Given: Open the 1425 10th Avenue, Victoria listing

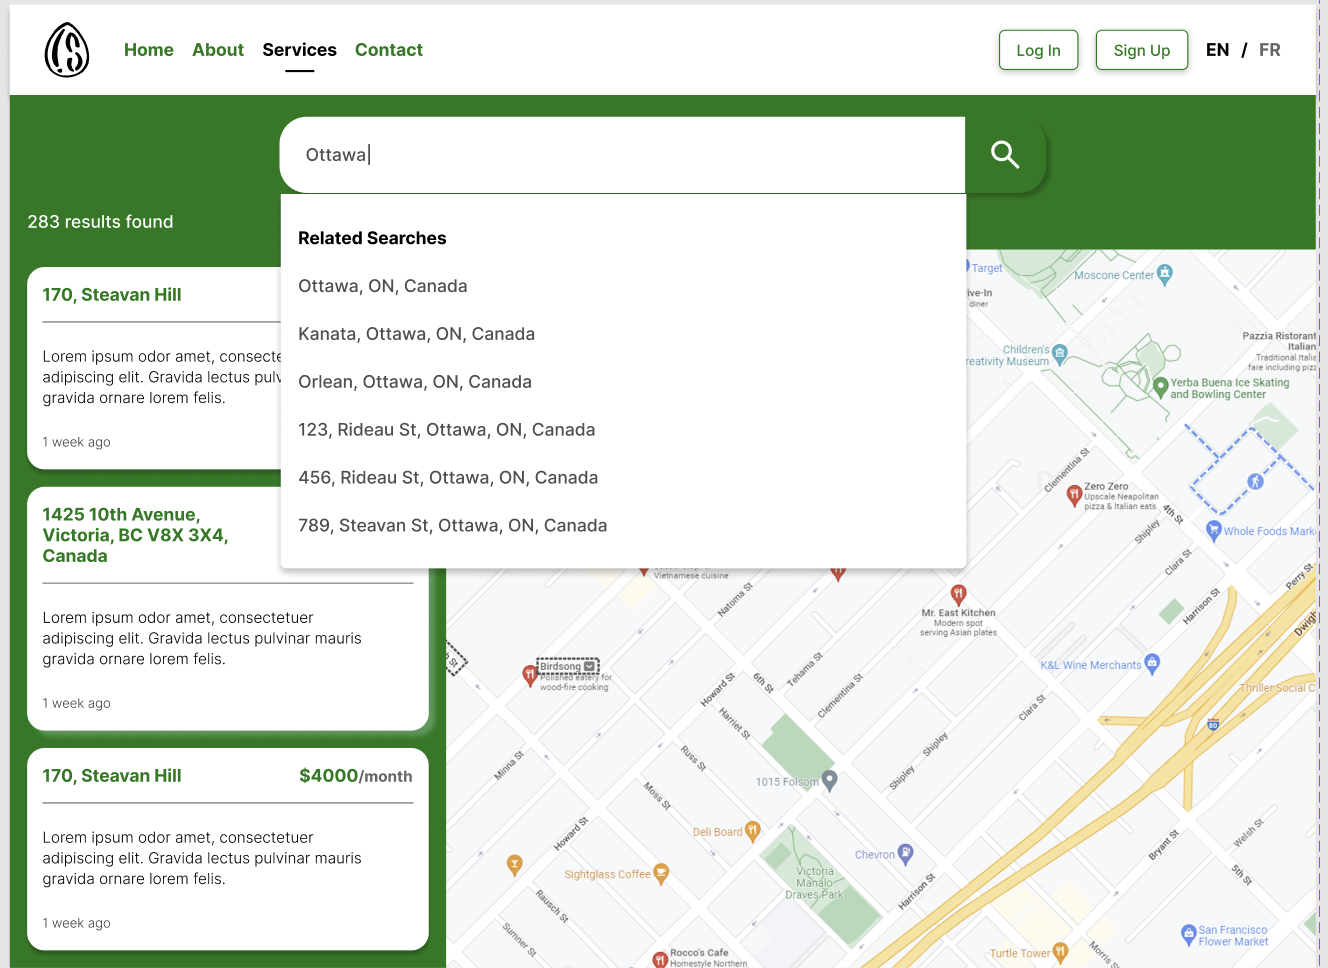Looking at the screenshot, I should (x=228, y=609).
